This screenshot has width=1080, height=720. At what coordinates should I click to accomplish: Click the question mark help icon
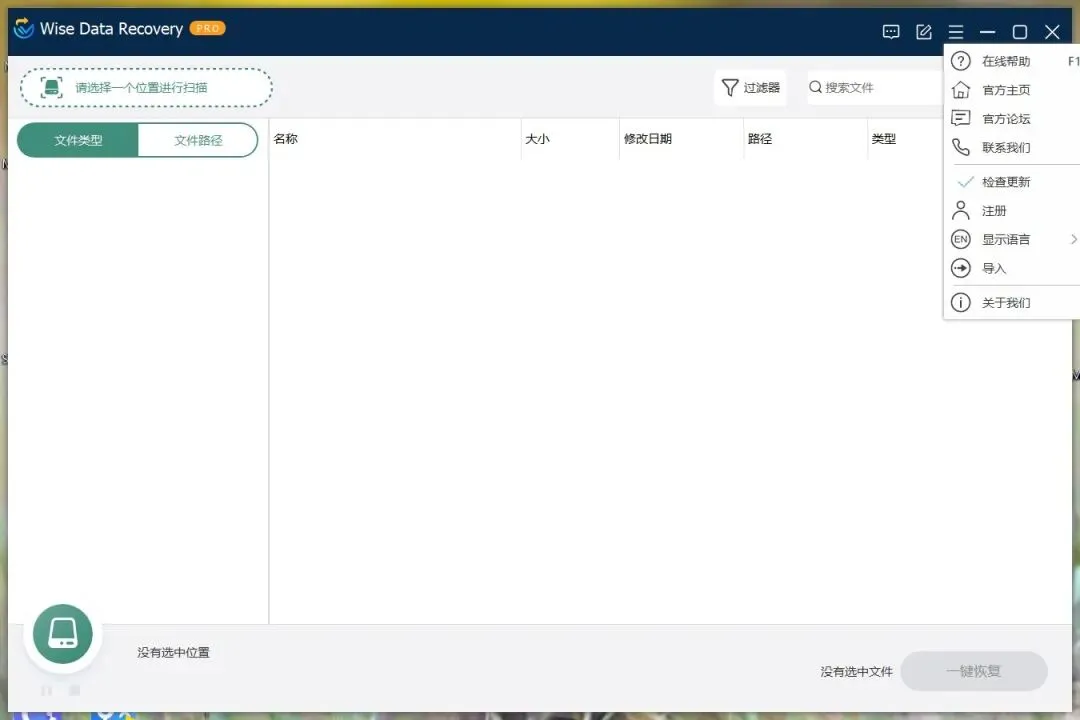tap(960, 61)
